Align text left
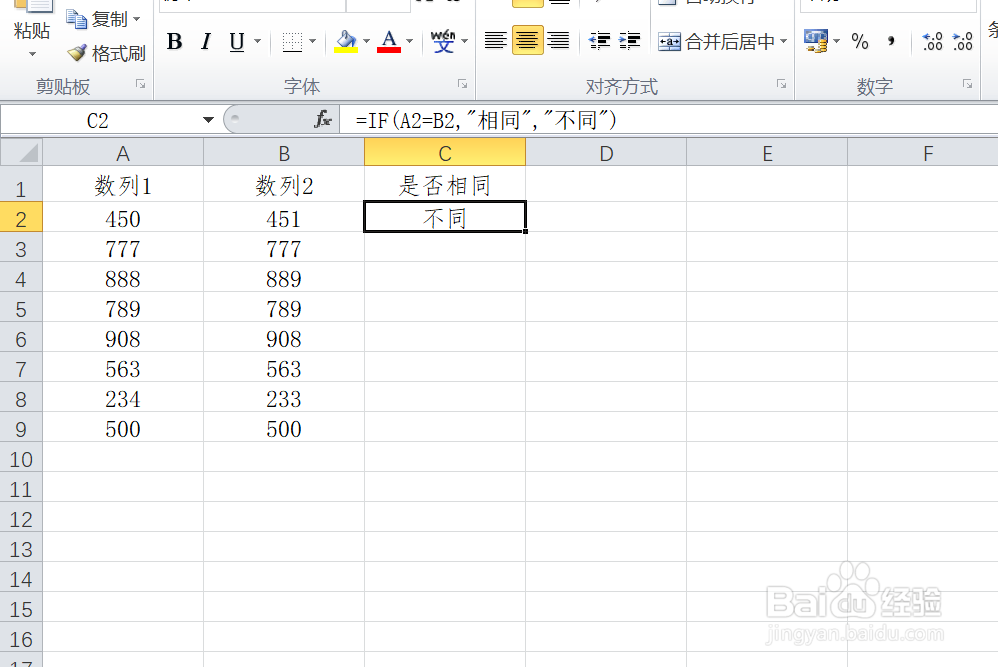The image size is (998, 667). pyautogui.click(x=496, y=41)
